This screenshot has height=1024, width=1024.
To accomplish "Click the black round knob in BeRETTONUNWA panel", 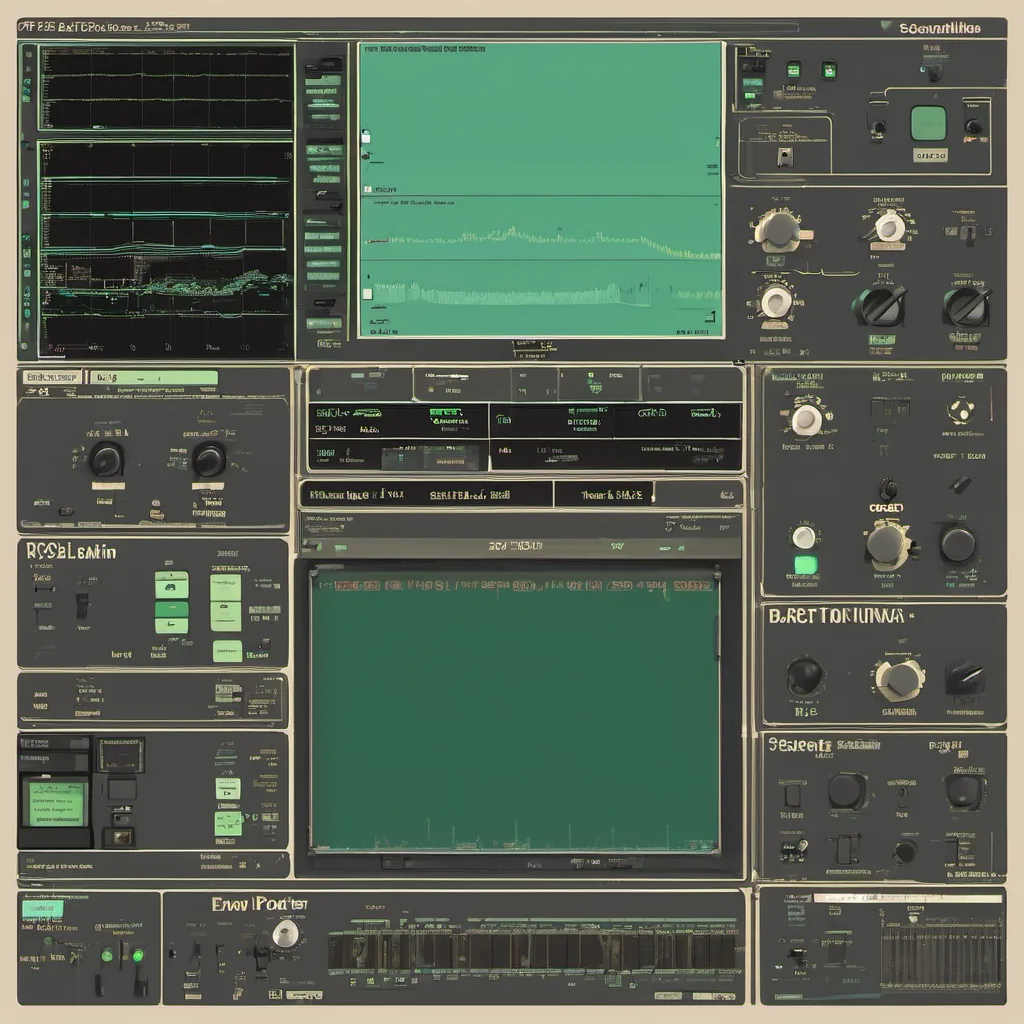I will (805, 677).
